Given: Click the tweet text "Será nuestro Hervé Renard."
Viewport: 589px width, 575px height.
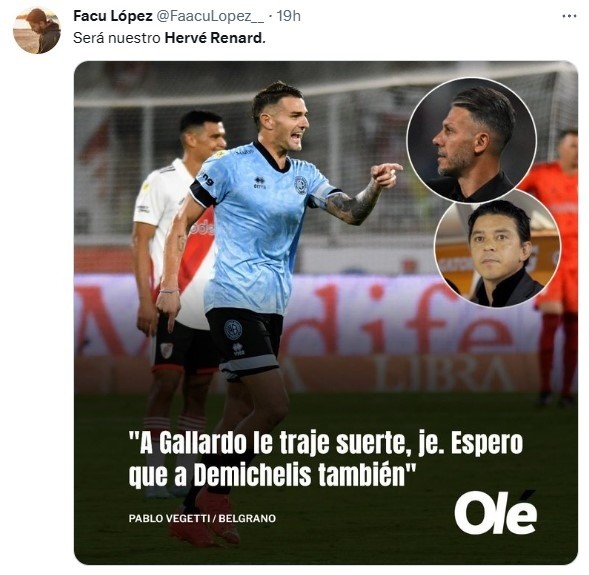Looking at the screenshot, I should pos(169,38).
